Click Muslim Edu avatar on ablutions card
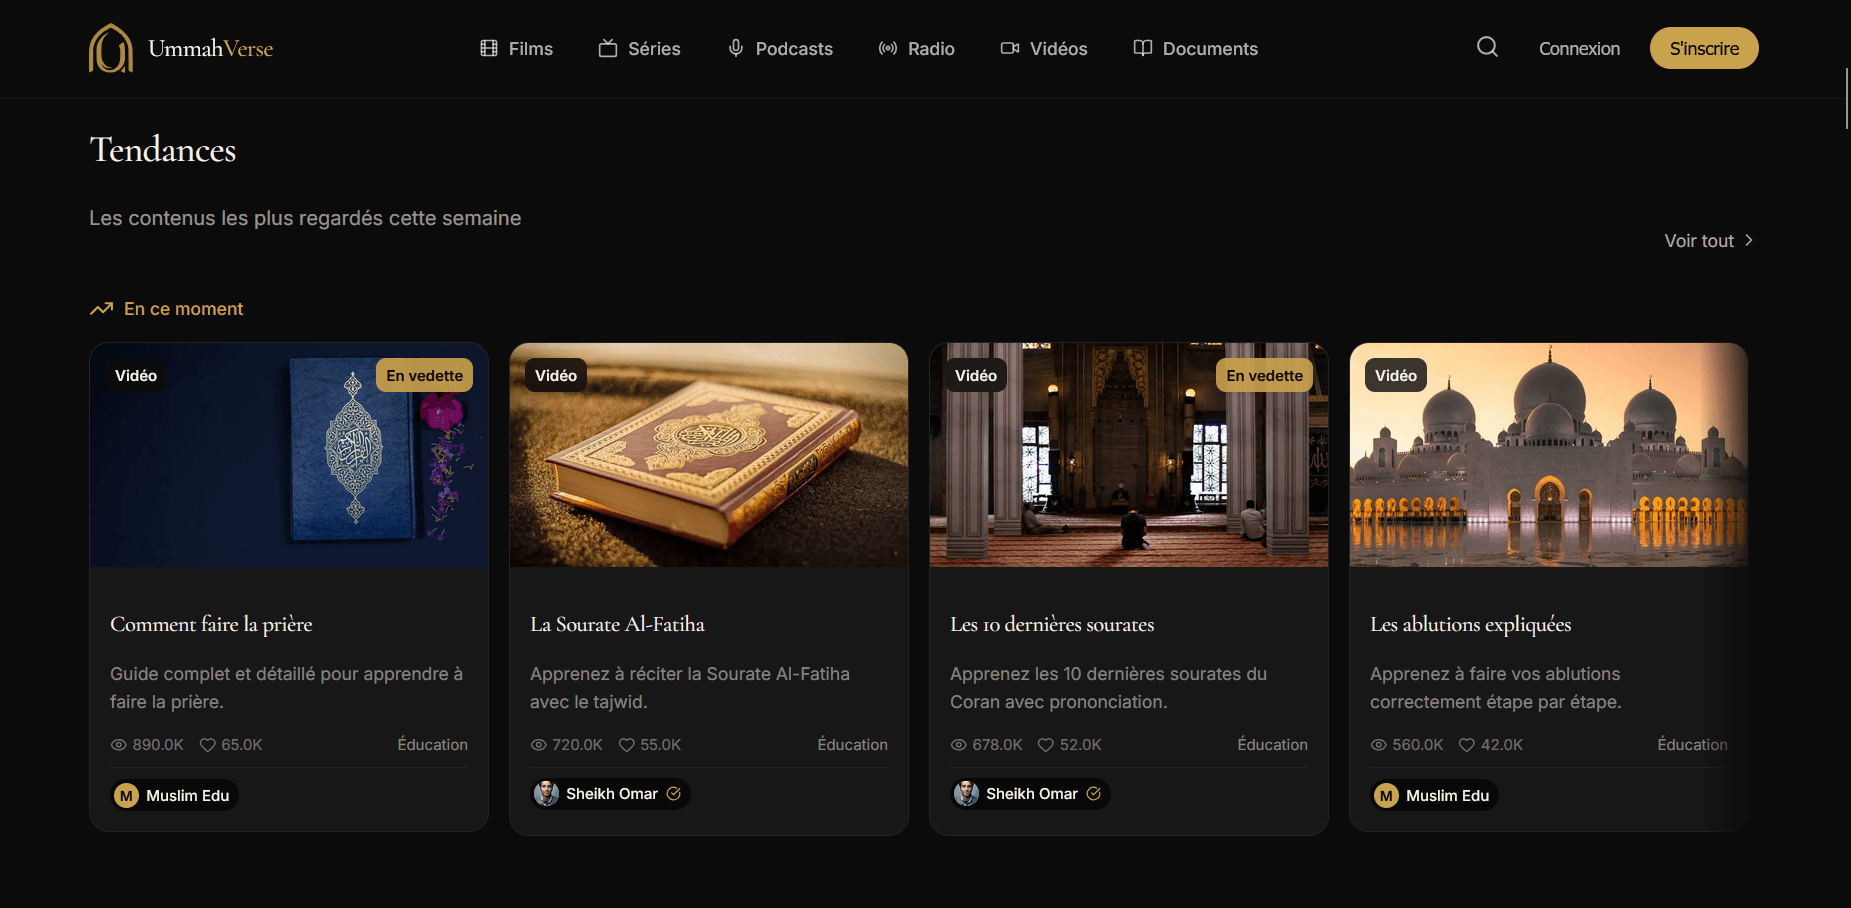The width and height of the screenshot is (1851, 908). click(1386, 796)
